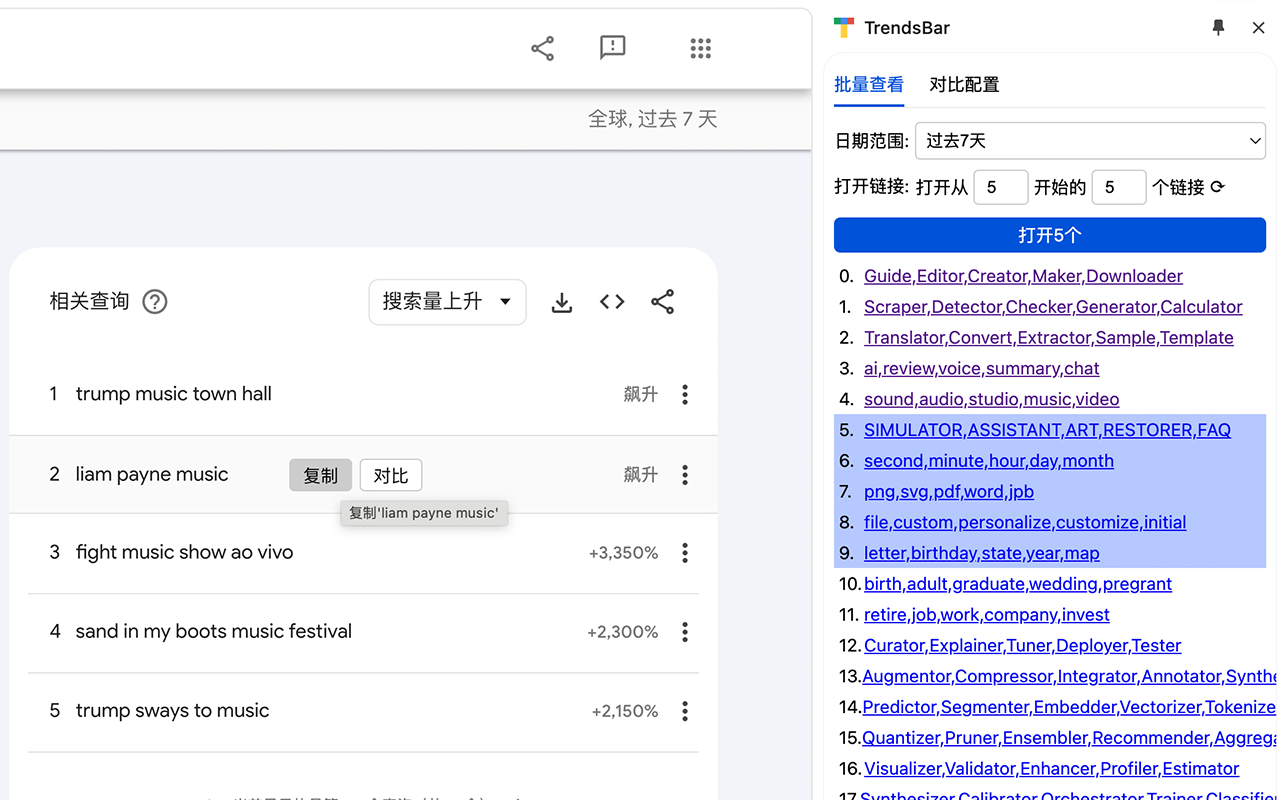Image resolution: width=1280 pixels, height=800 pixels.
Task: Expand the 搜索量上升 sort dropdown
Action: pos(447,302)
